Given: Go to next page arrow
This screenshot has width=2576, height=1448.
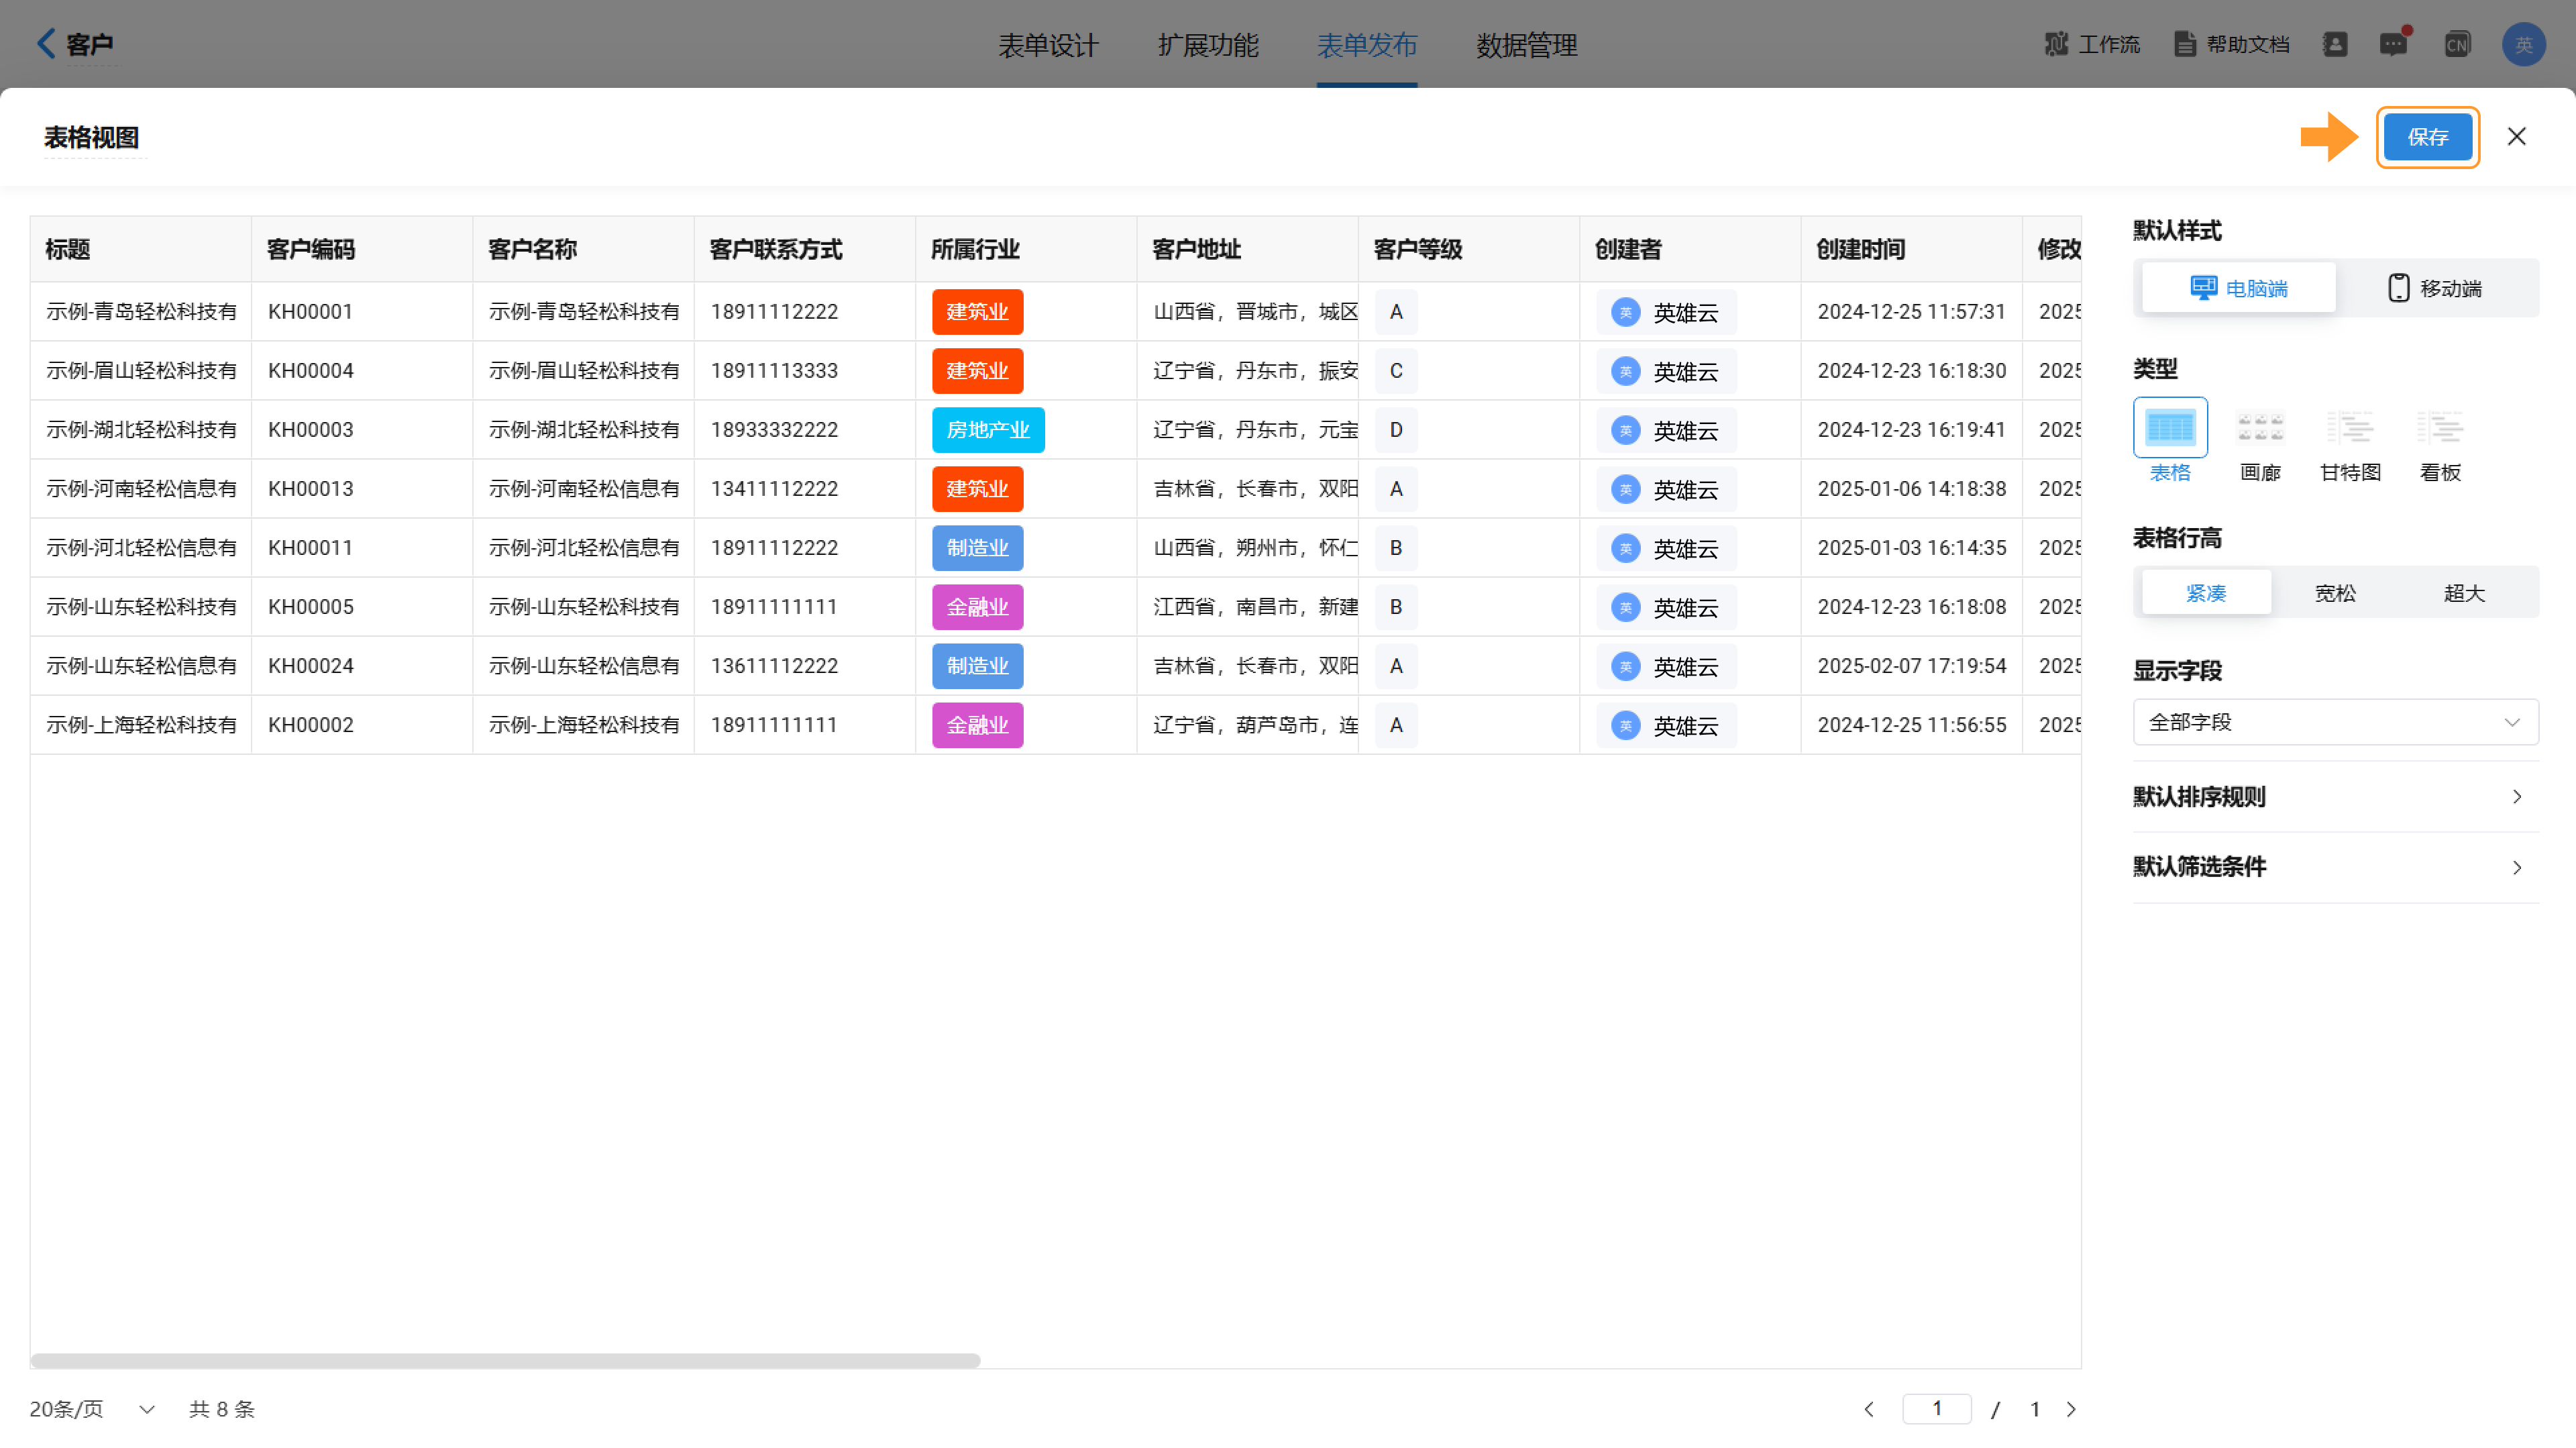Looking at the screenshot, I should 2071,1409.
